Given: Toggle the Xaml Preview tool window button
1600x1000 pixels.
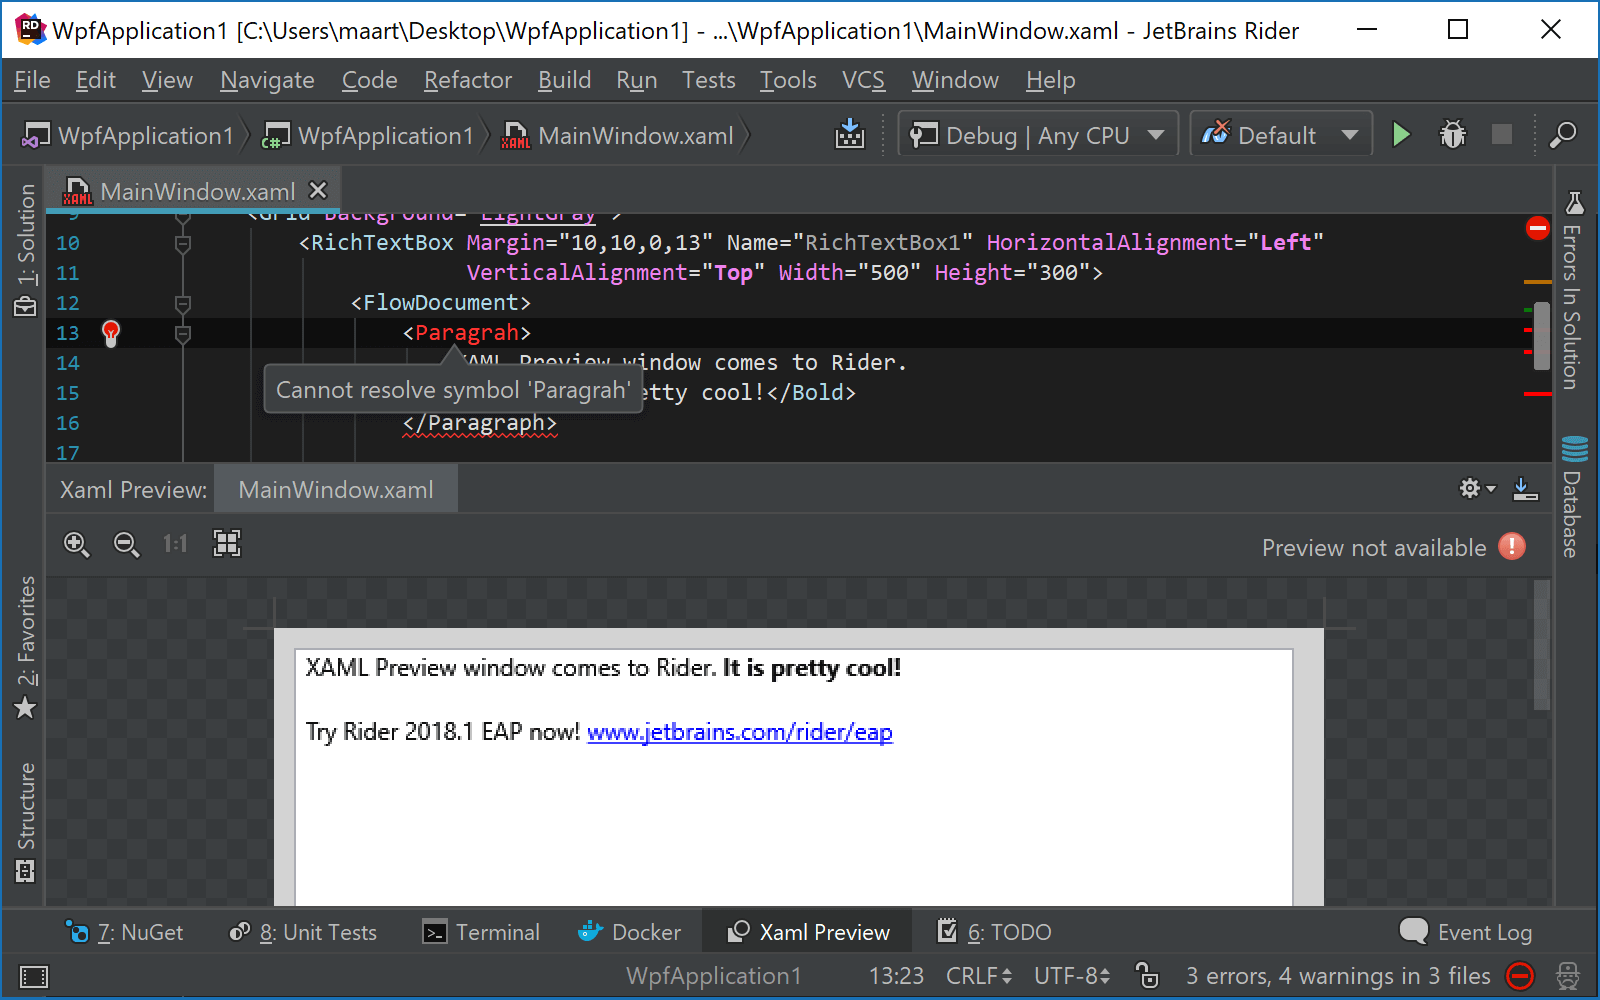Looking at the screenshot, I should [808, 932].
